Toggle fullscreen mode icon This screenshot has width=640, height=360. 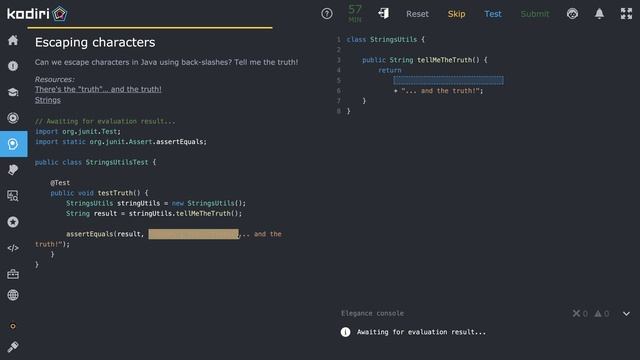tap(626, 14)
